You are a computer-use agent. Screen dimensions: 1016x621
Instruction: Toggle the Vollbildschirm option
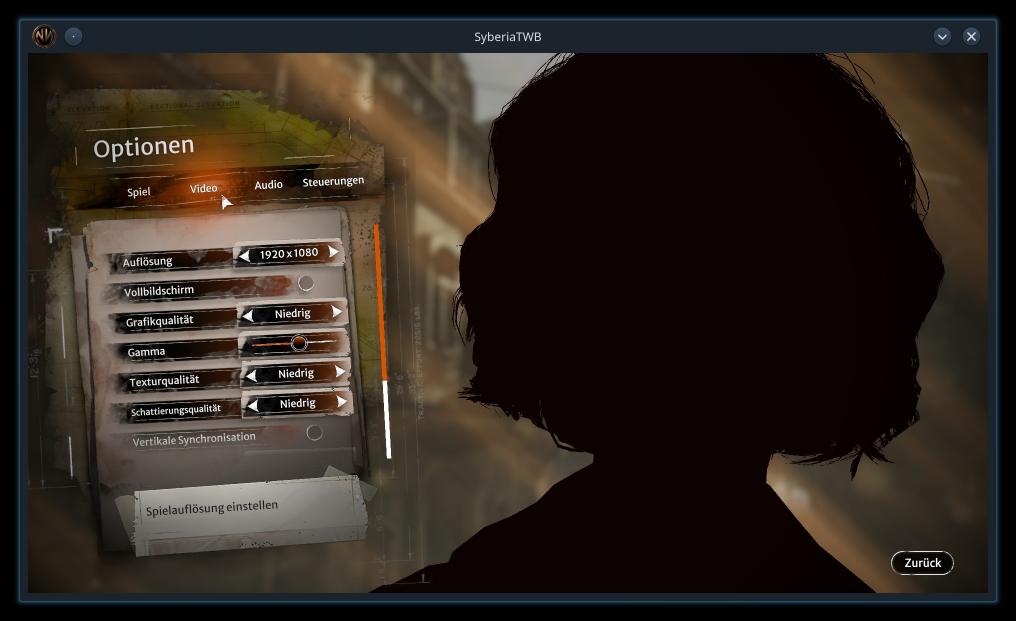click(306, 283)
